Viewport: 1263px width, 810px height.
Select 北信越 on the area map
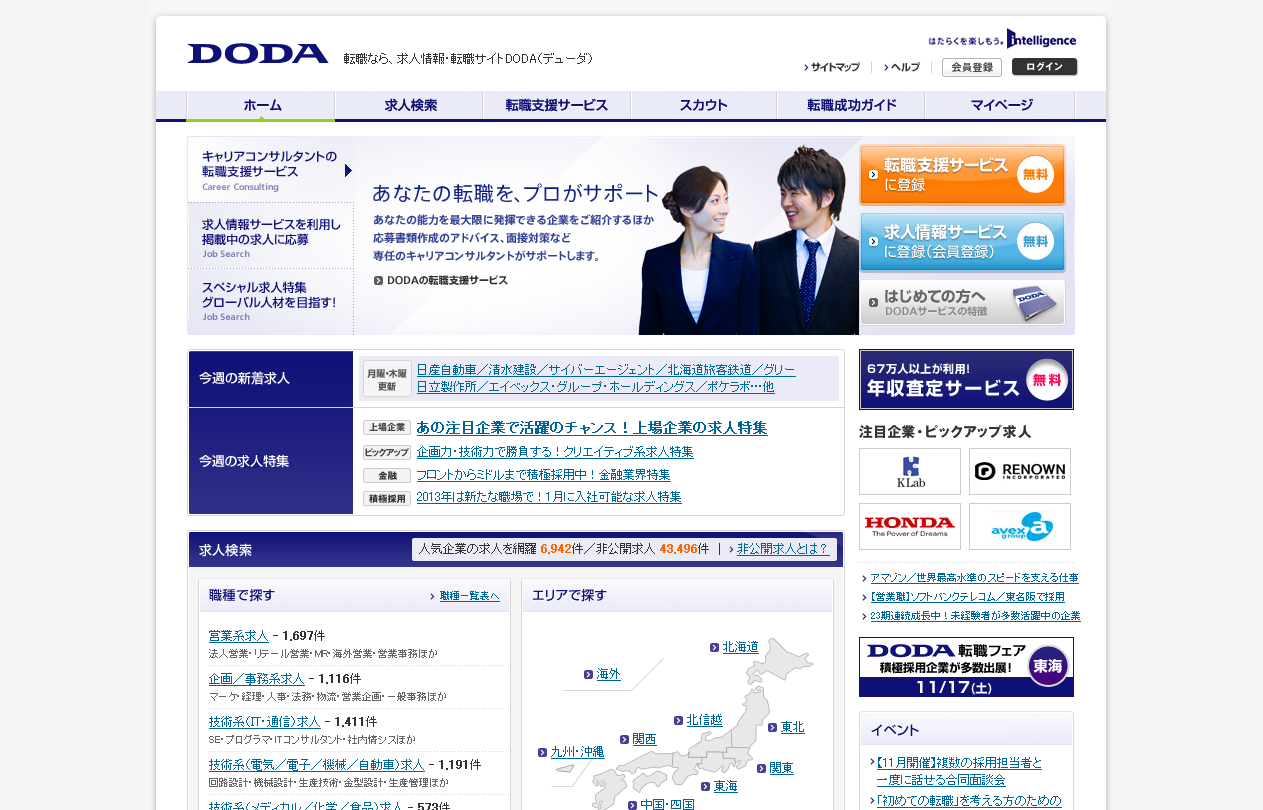[705, 720]
